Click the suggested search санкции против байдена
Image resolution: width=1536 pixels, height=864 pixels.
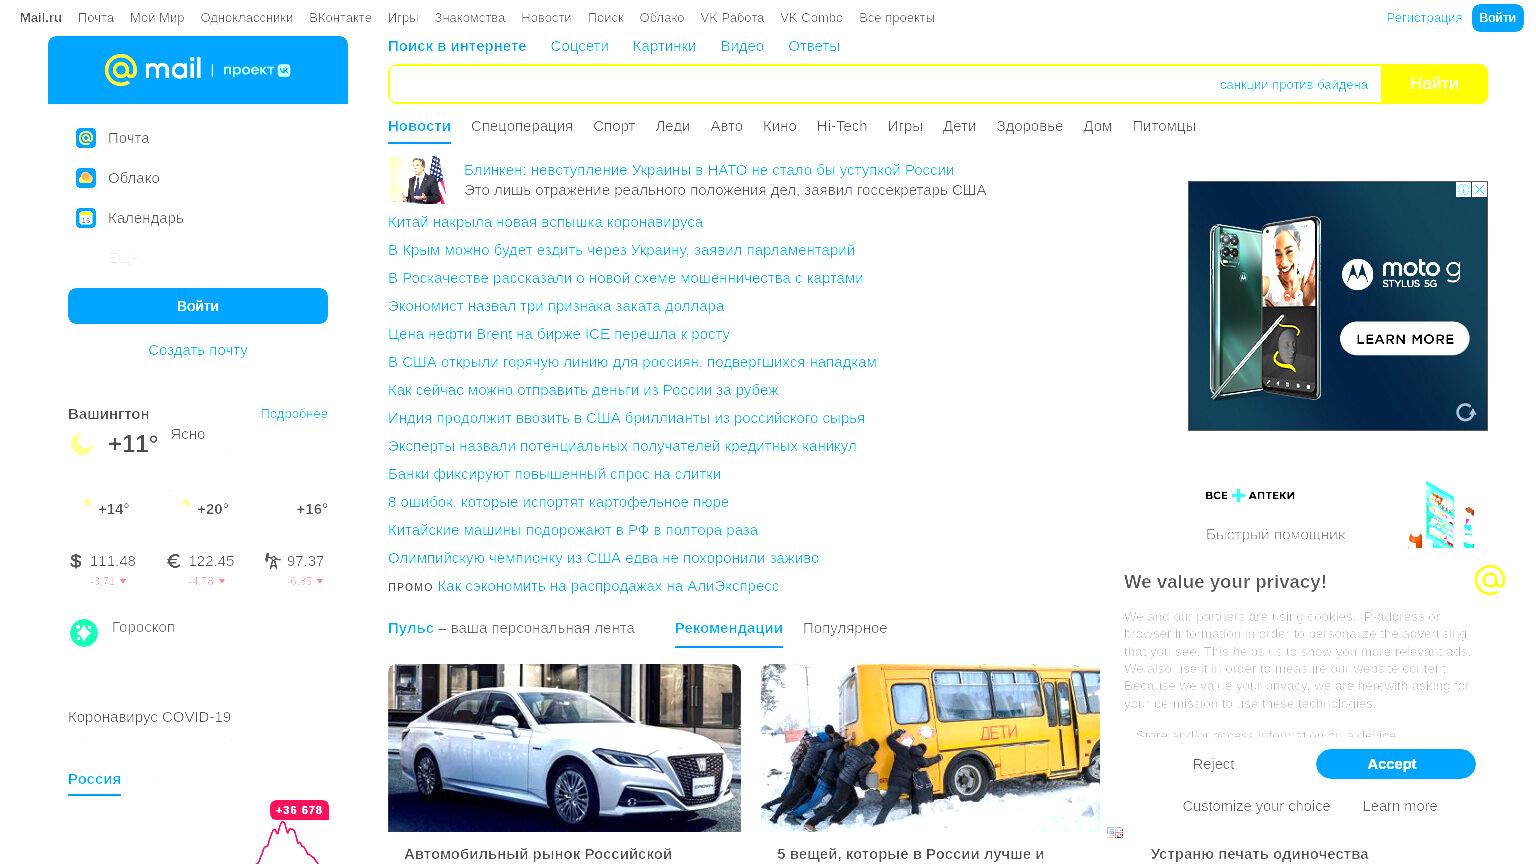[x=1294, y=85]
